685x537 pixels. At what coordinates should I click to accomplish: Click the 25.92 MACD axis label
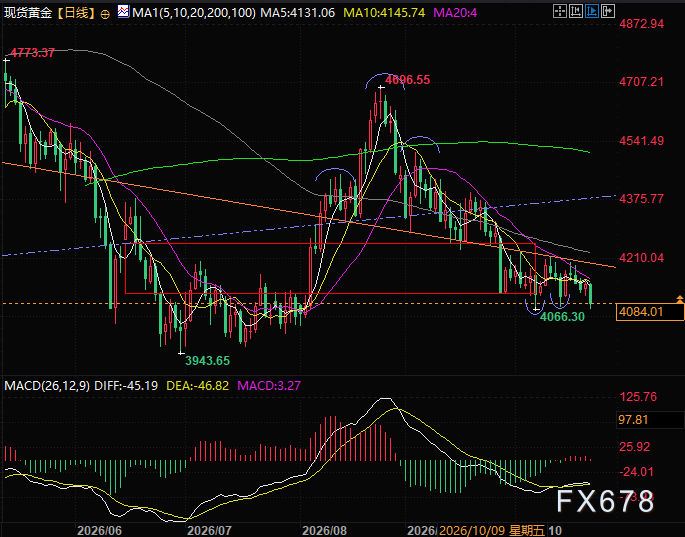coord(635,447)
